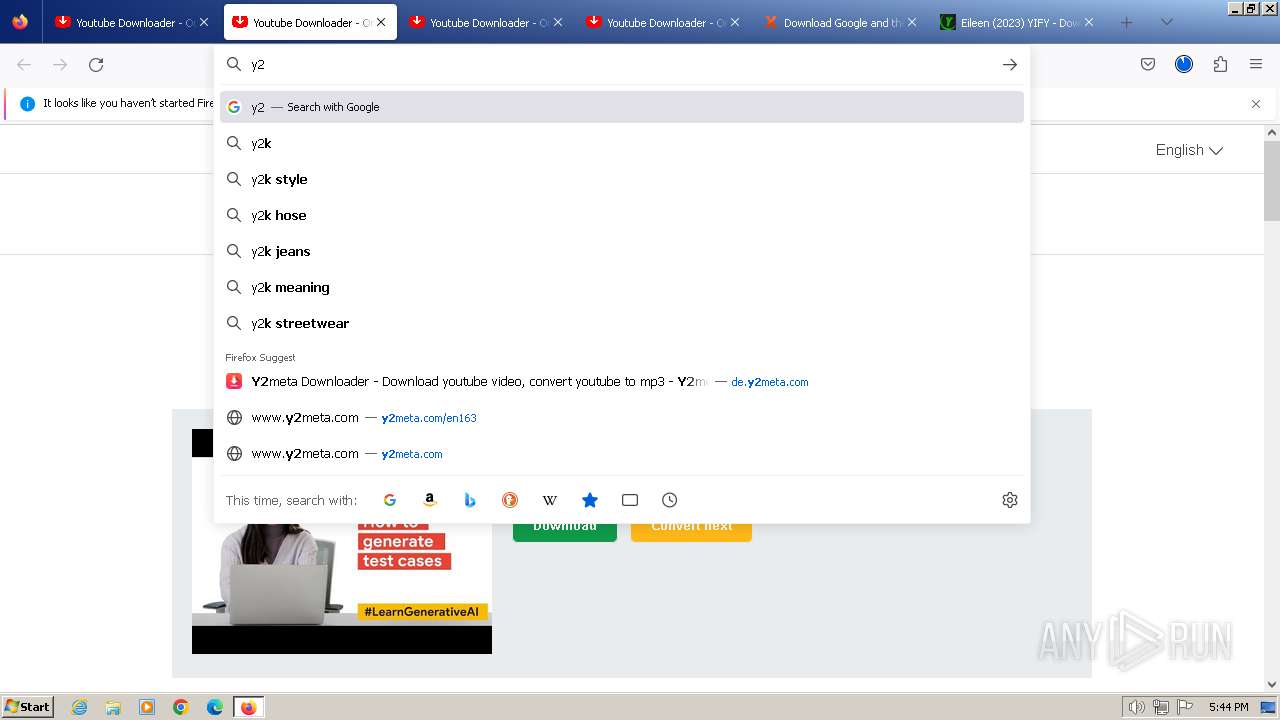Click the address bar text field
The height and width of the screenshot is (720, 1280).
click(x=620, y=64)
